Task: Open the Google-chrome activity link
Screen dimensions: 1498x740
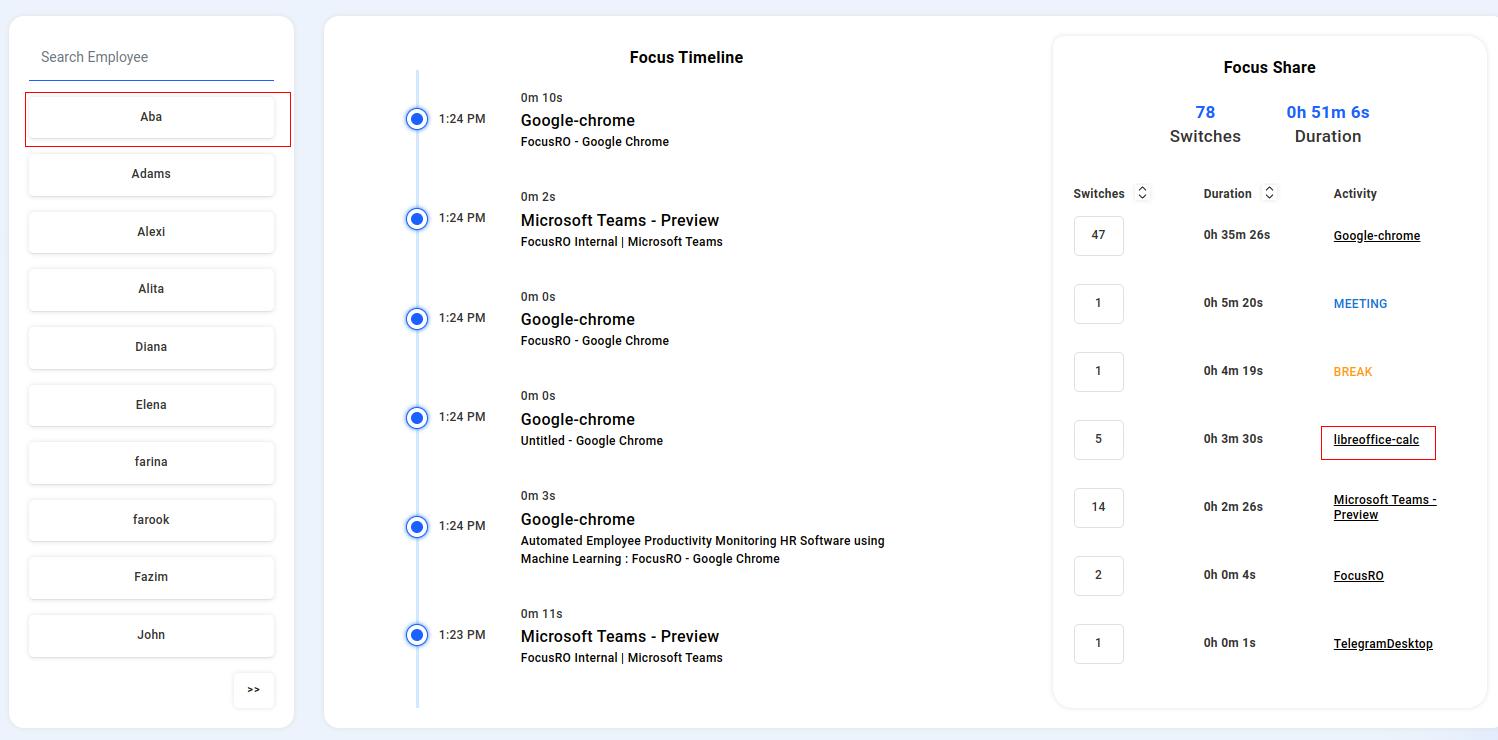Action: tap(1377, 235)
